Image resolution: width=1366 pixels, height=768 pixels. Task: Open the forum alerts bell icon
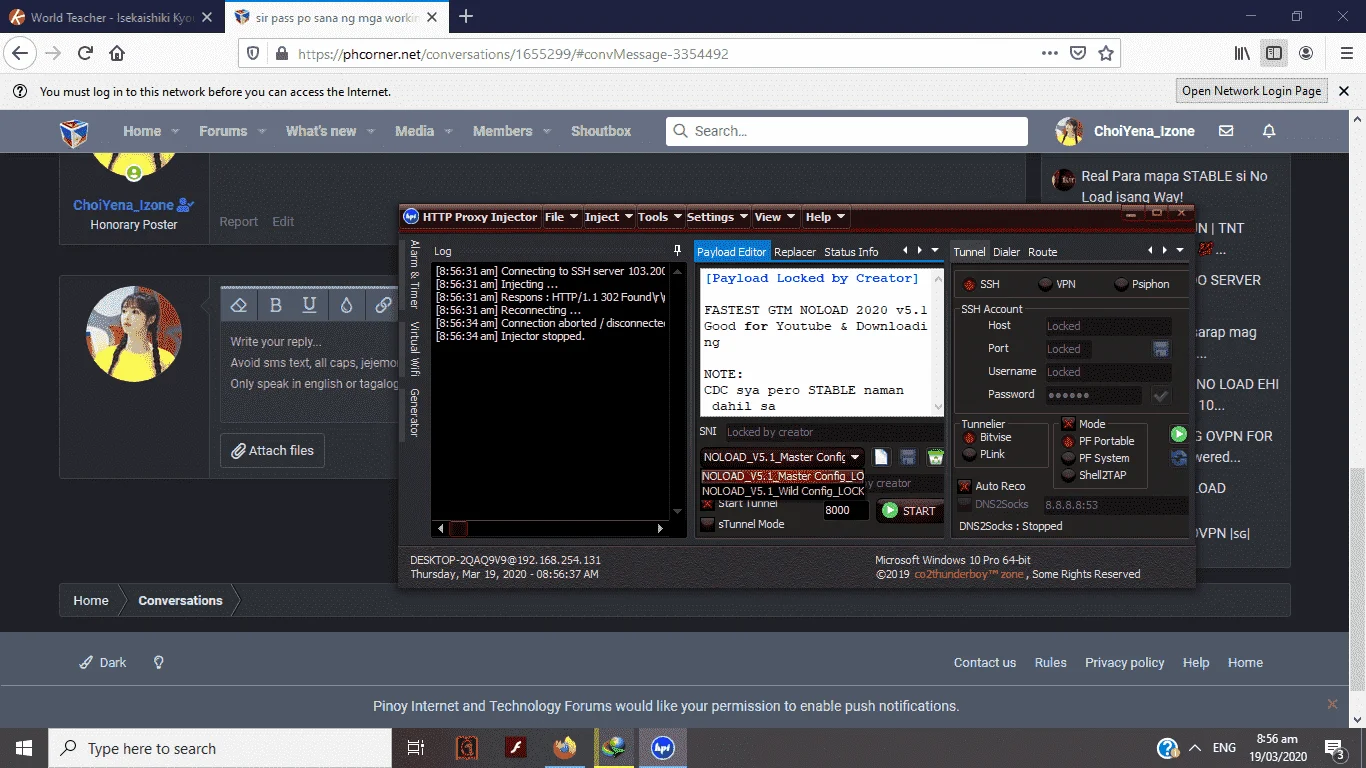[1269, 131]
